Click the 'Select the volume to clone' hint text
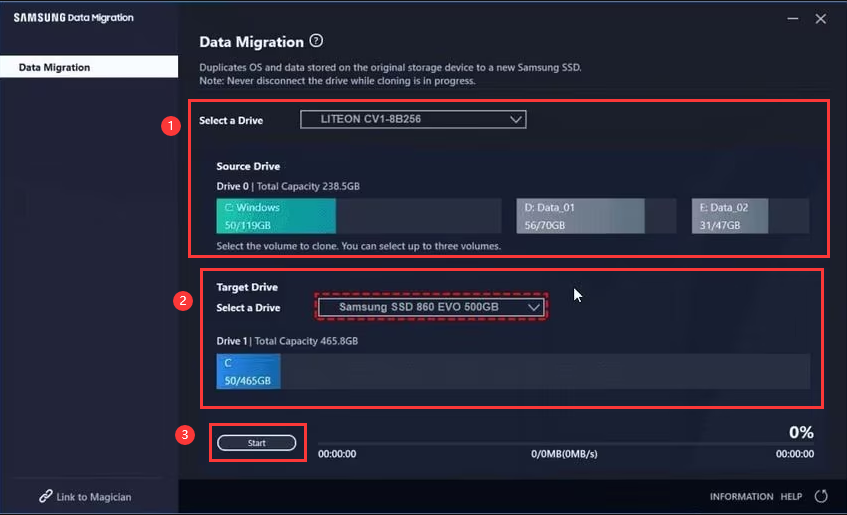The width and height of the screenshot is (847, 515). [x=359, y=246]
